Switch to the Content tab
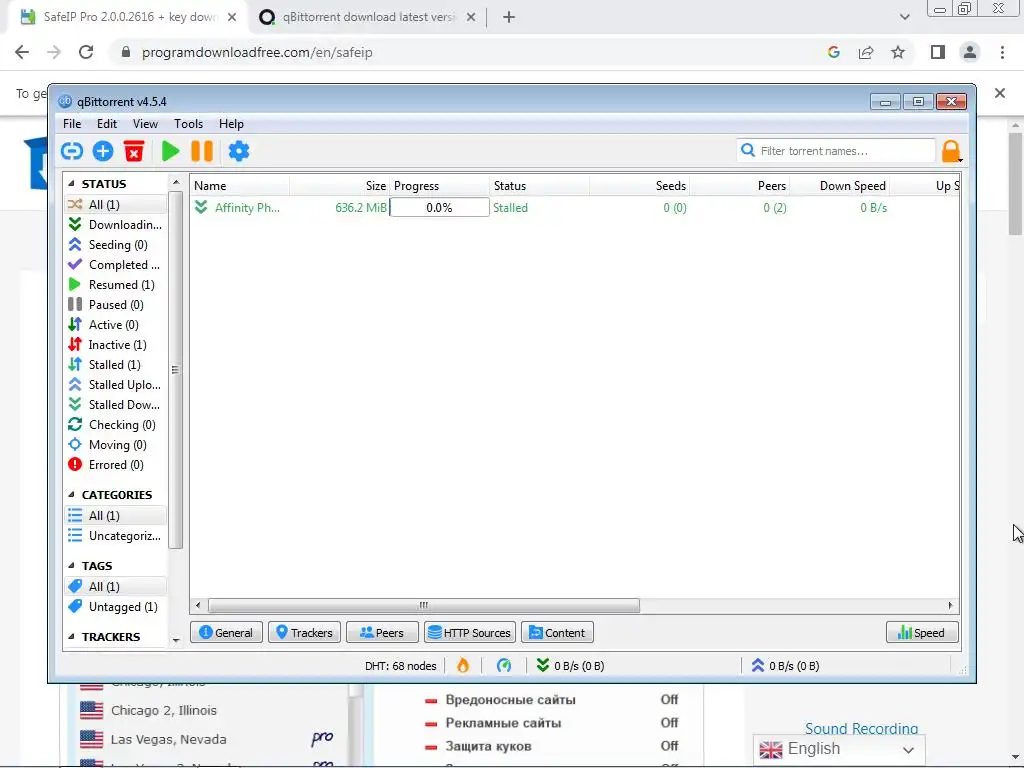The image size is (1024, 768). [x=557, y=632]
